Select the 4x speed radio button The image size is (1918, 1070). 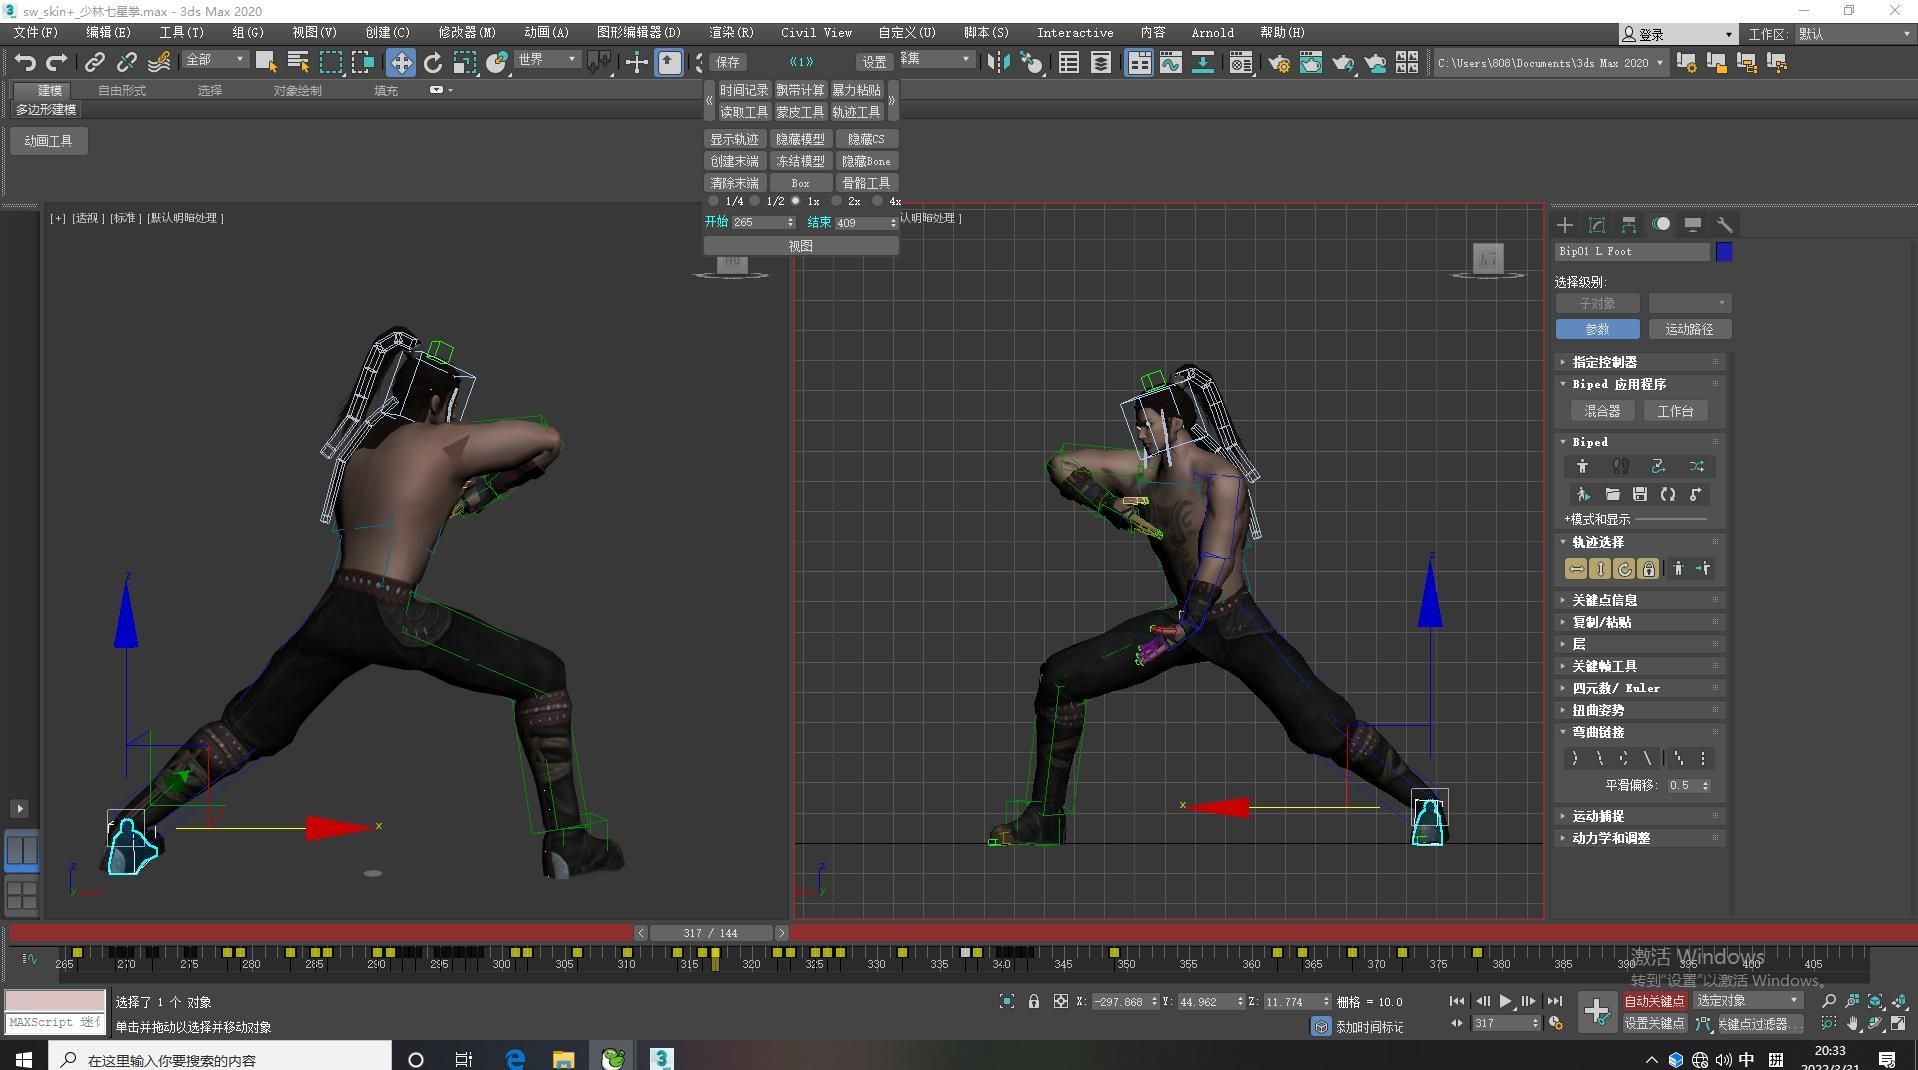click(878, 201)
